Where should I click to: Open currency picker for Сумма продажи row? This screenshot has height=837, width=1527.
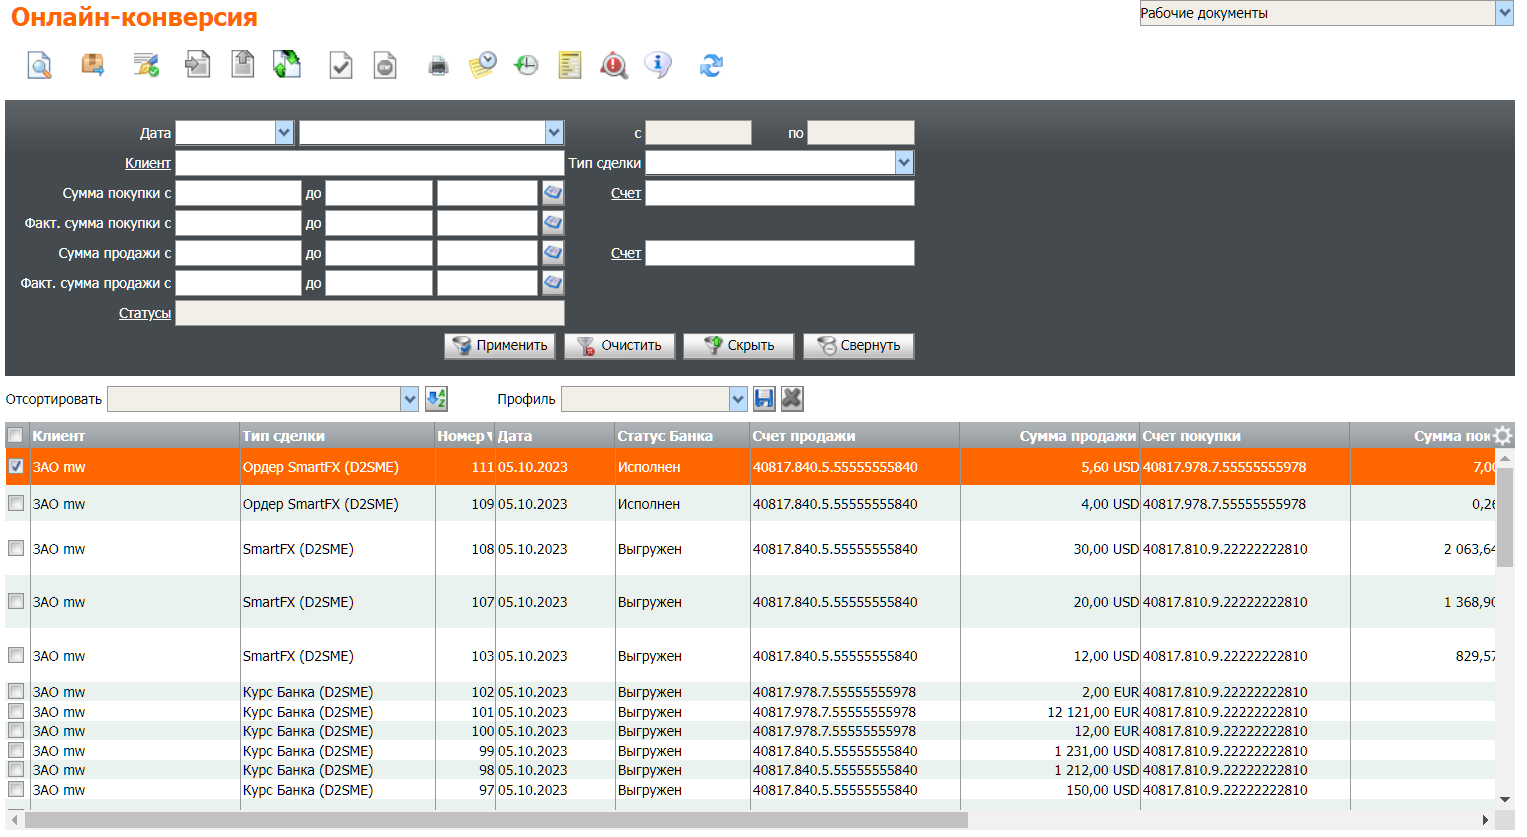tap(553, 252)
